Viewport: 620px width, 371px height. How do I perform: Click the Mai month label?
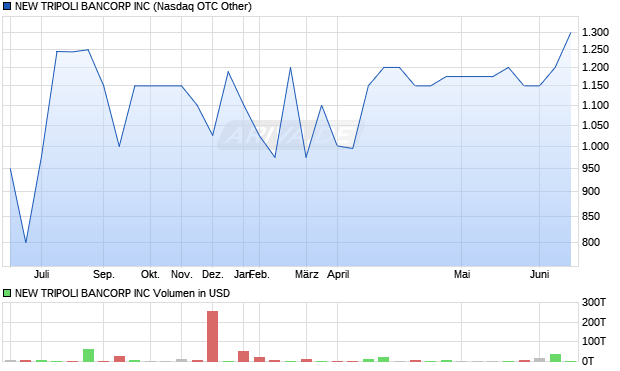[x=462, y=274]
